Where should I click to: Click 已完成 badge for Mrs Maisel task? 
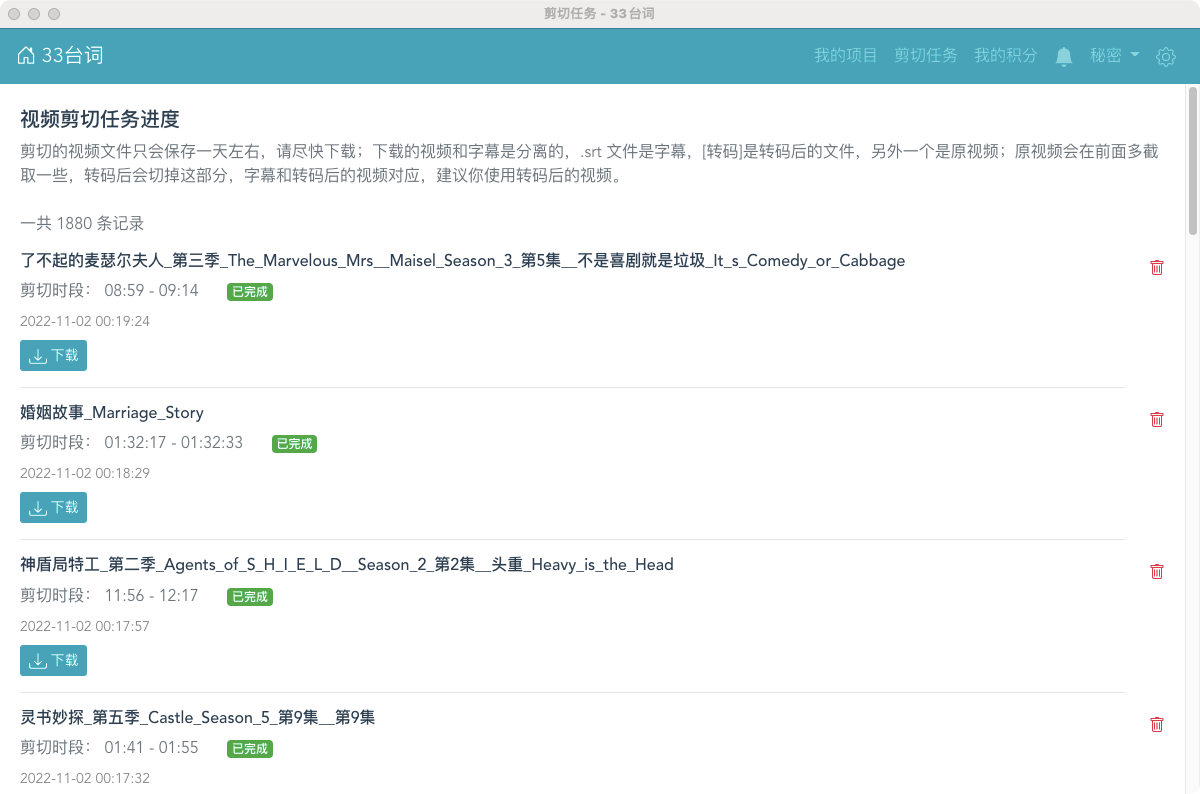tap(250, 292)
